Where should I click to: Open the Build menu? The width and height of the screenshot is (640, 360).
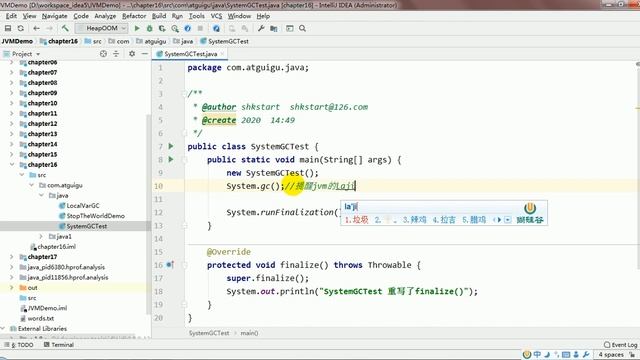tap(159, 16)
